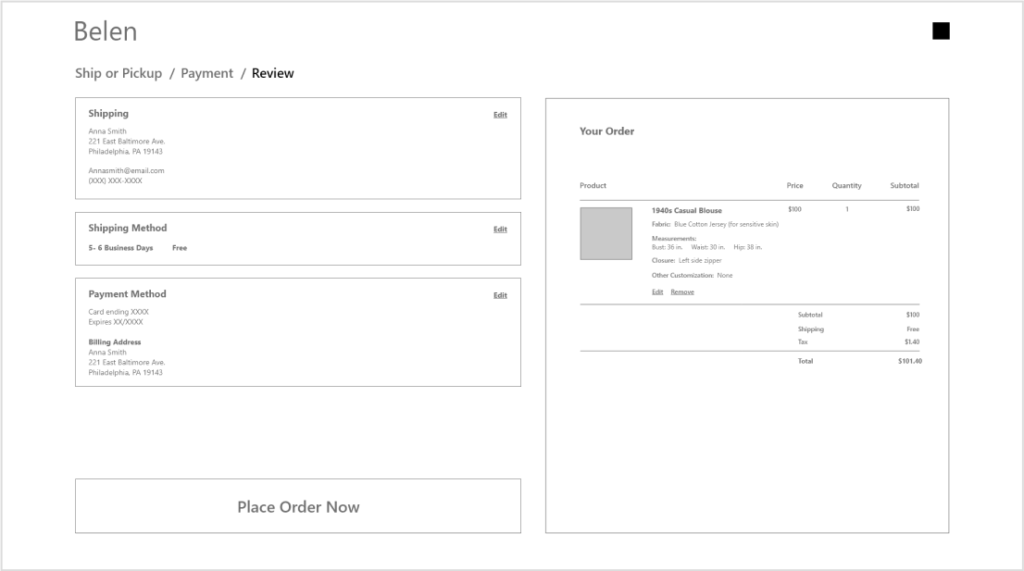Click the Annasmith@email.com email address
The image size is (1024, 571).
pyautogui.click(x=126, y=171)
